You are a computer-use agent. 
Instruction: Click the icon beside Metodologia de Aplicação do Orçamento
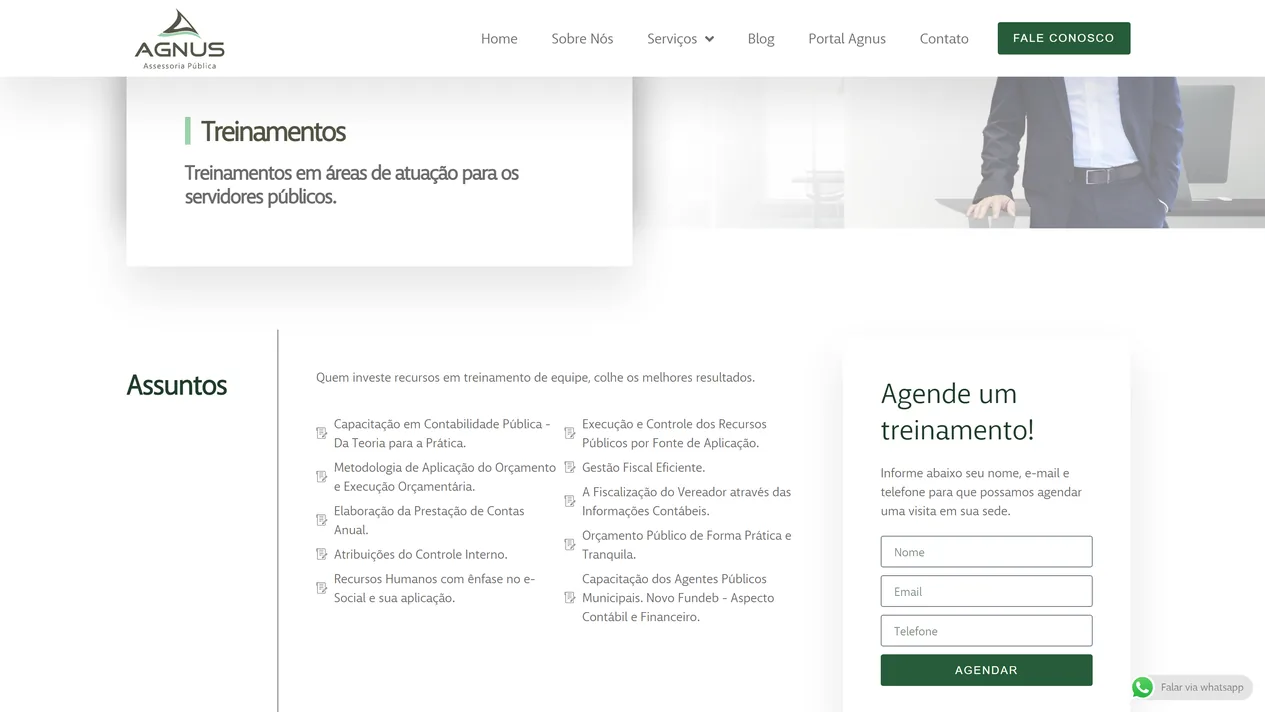click(322, 477)
